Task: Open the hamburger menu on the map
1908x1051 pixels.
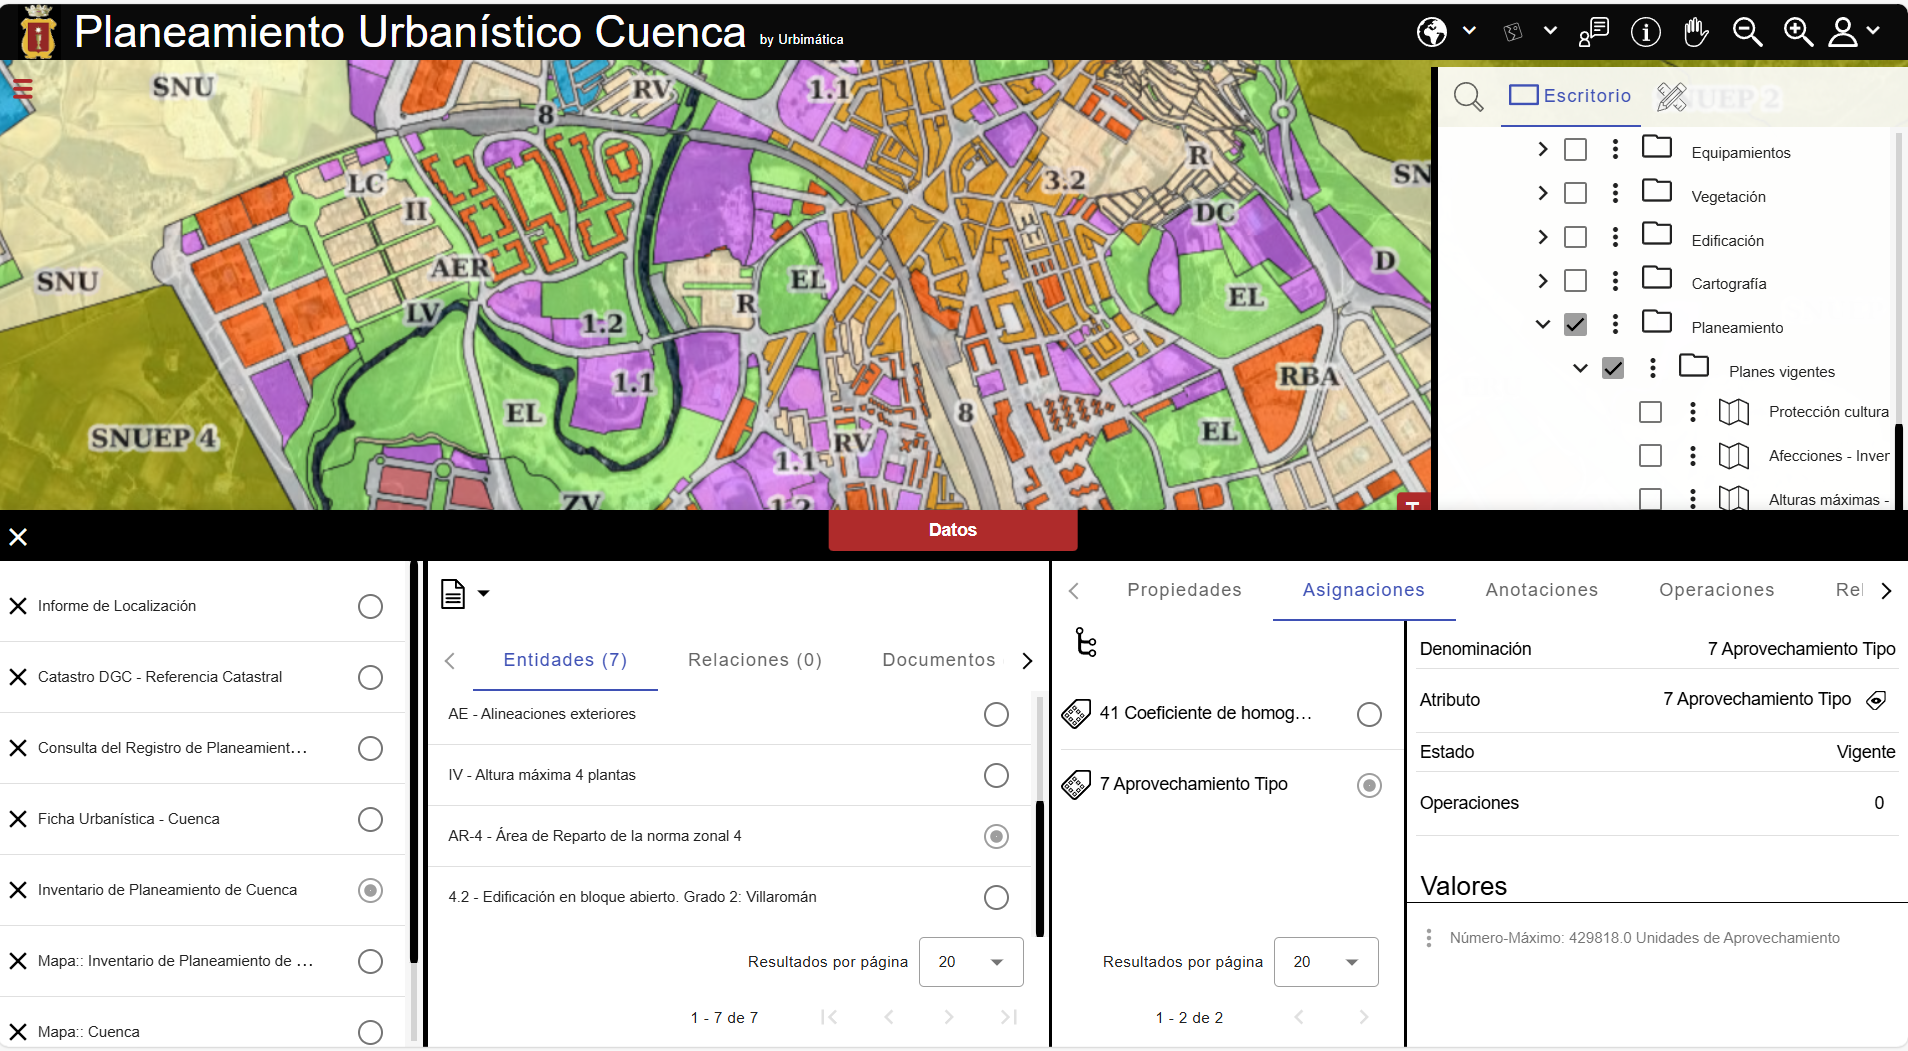Action: (x=22, y=89)
